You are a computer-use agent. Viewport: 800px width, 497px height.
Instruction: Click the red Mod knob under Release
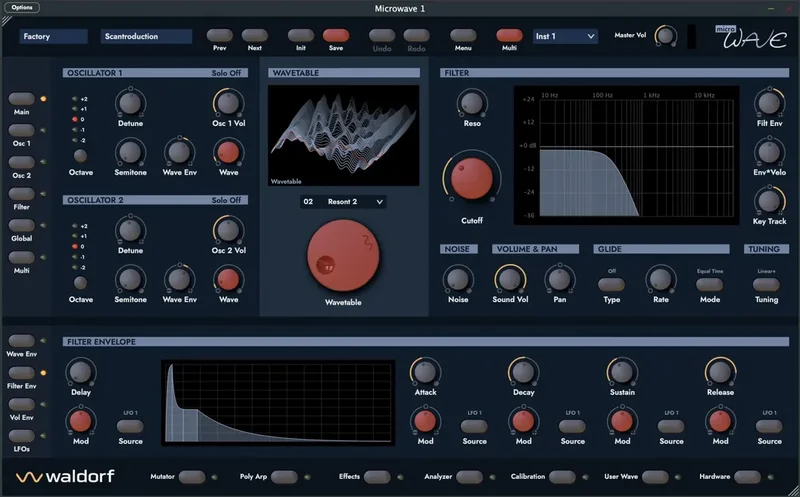pos(720,421)
